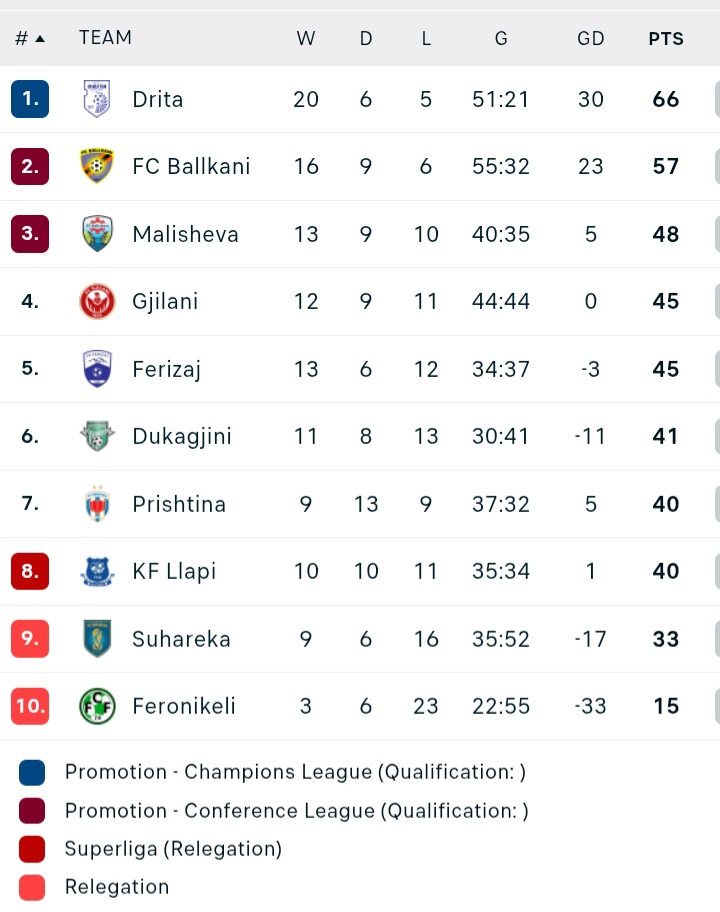Open the Ferizaj club emblem
Image resolution: width=720 pixels, height=912 pixels.
click(x=97, y=369)
